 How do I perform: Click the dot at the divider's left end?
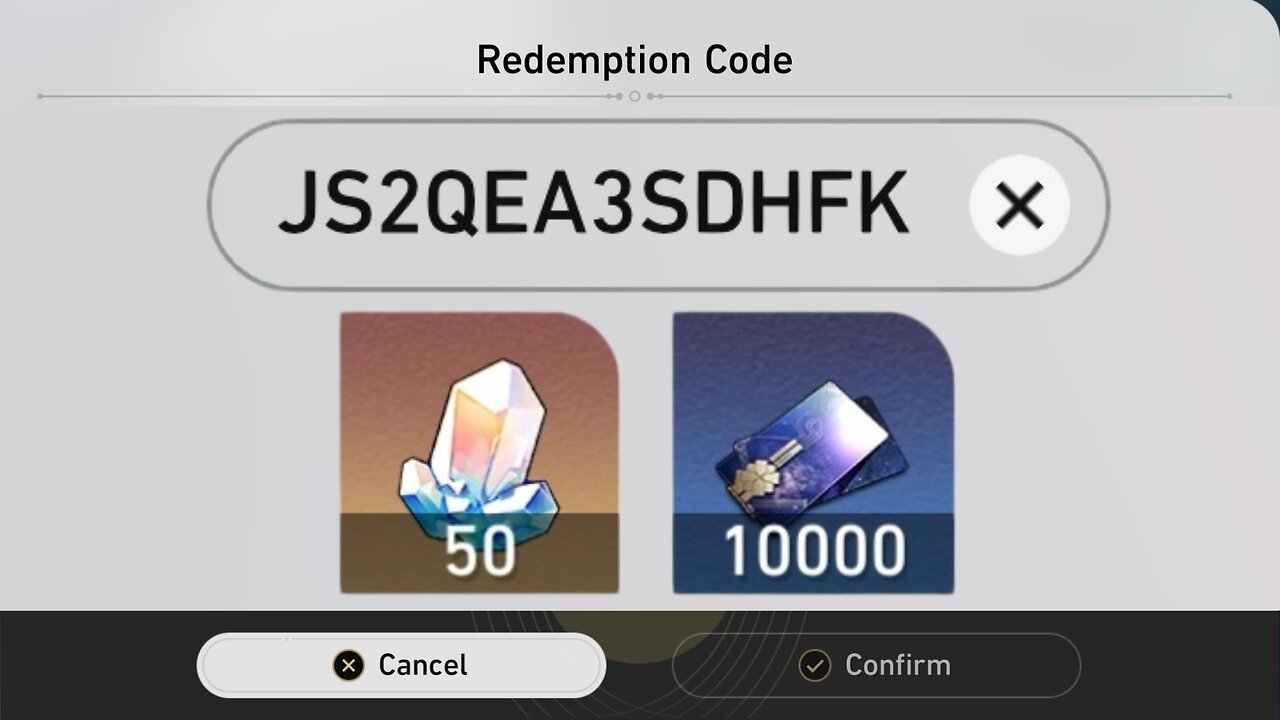click(40, 96)
